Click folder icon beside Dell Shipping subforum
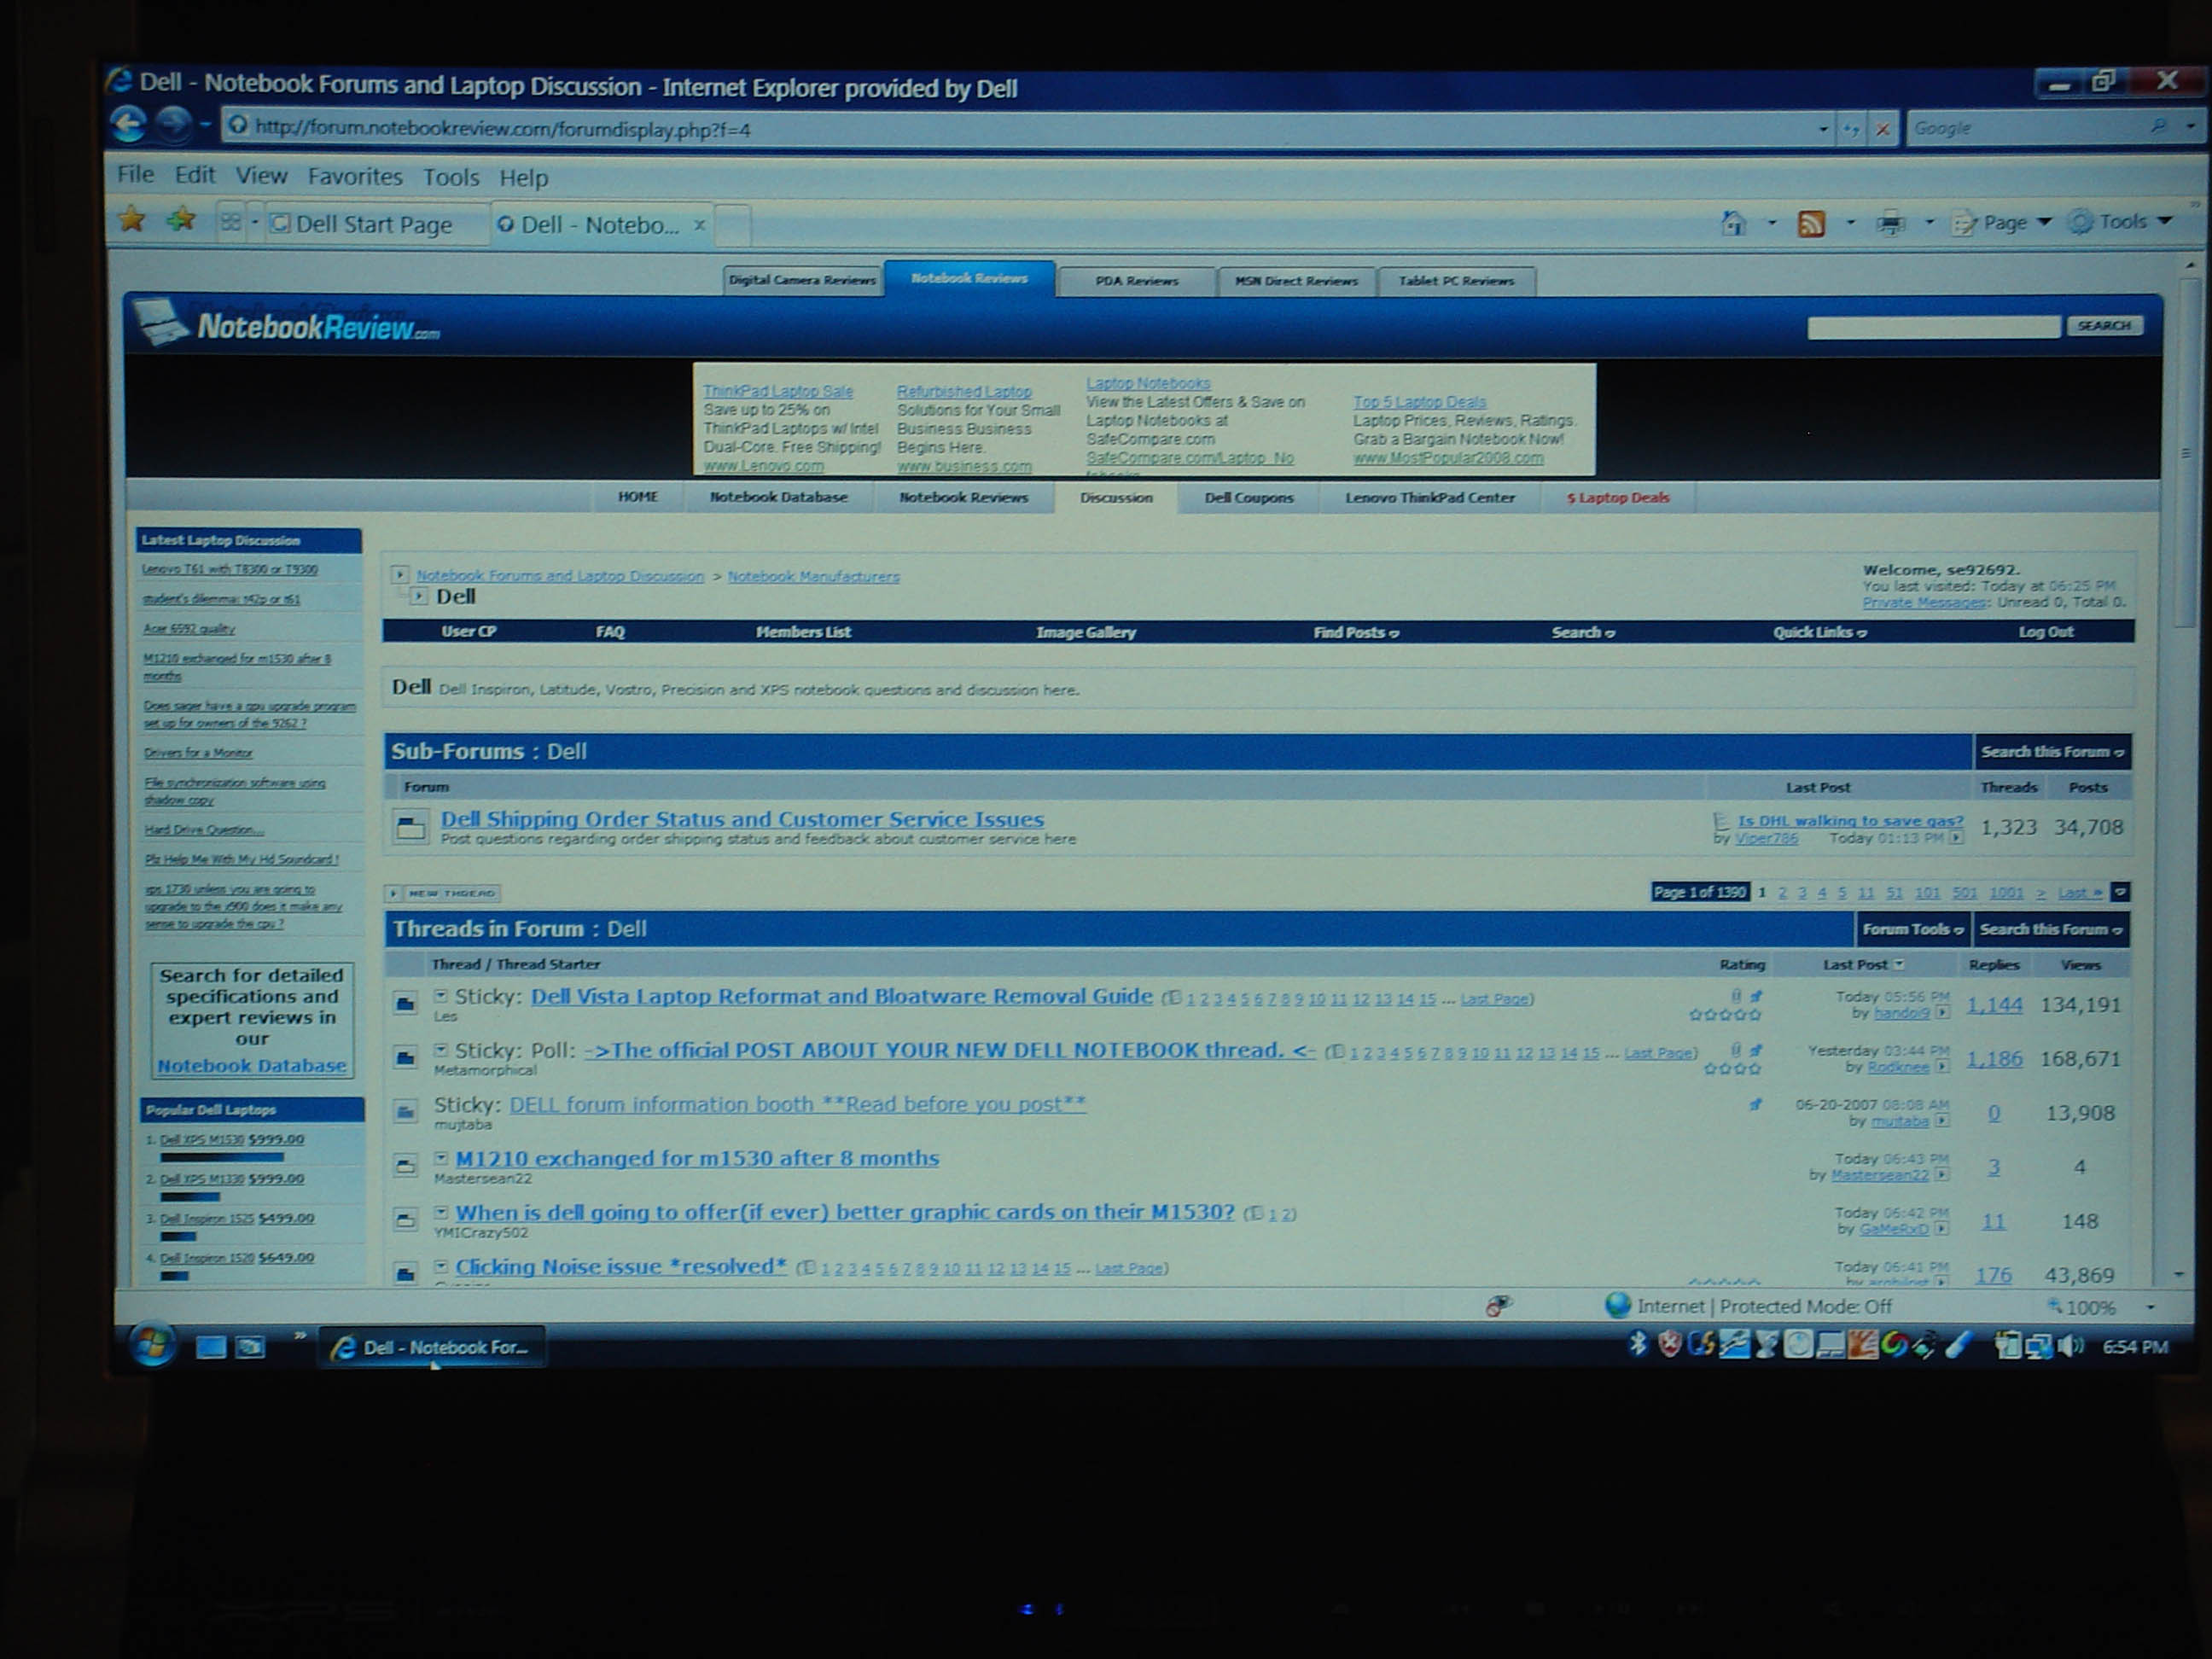The image size is (2212, 1659). tap(410, 828)
